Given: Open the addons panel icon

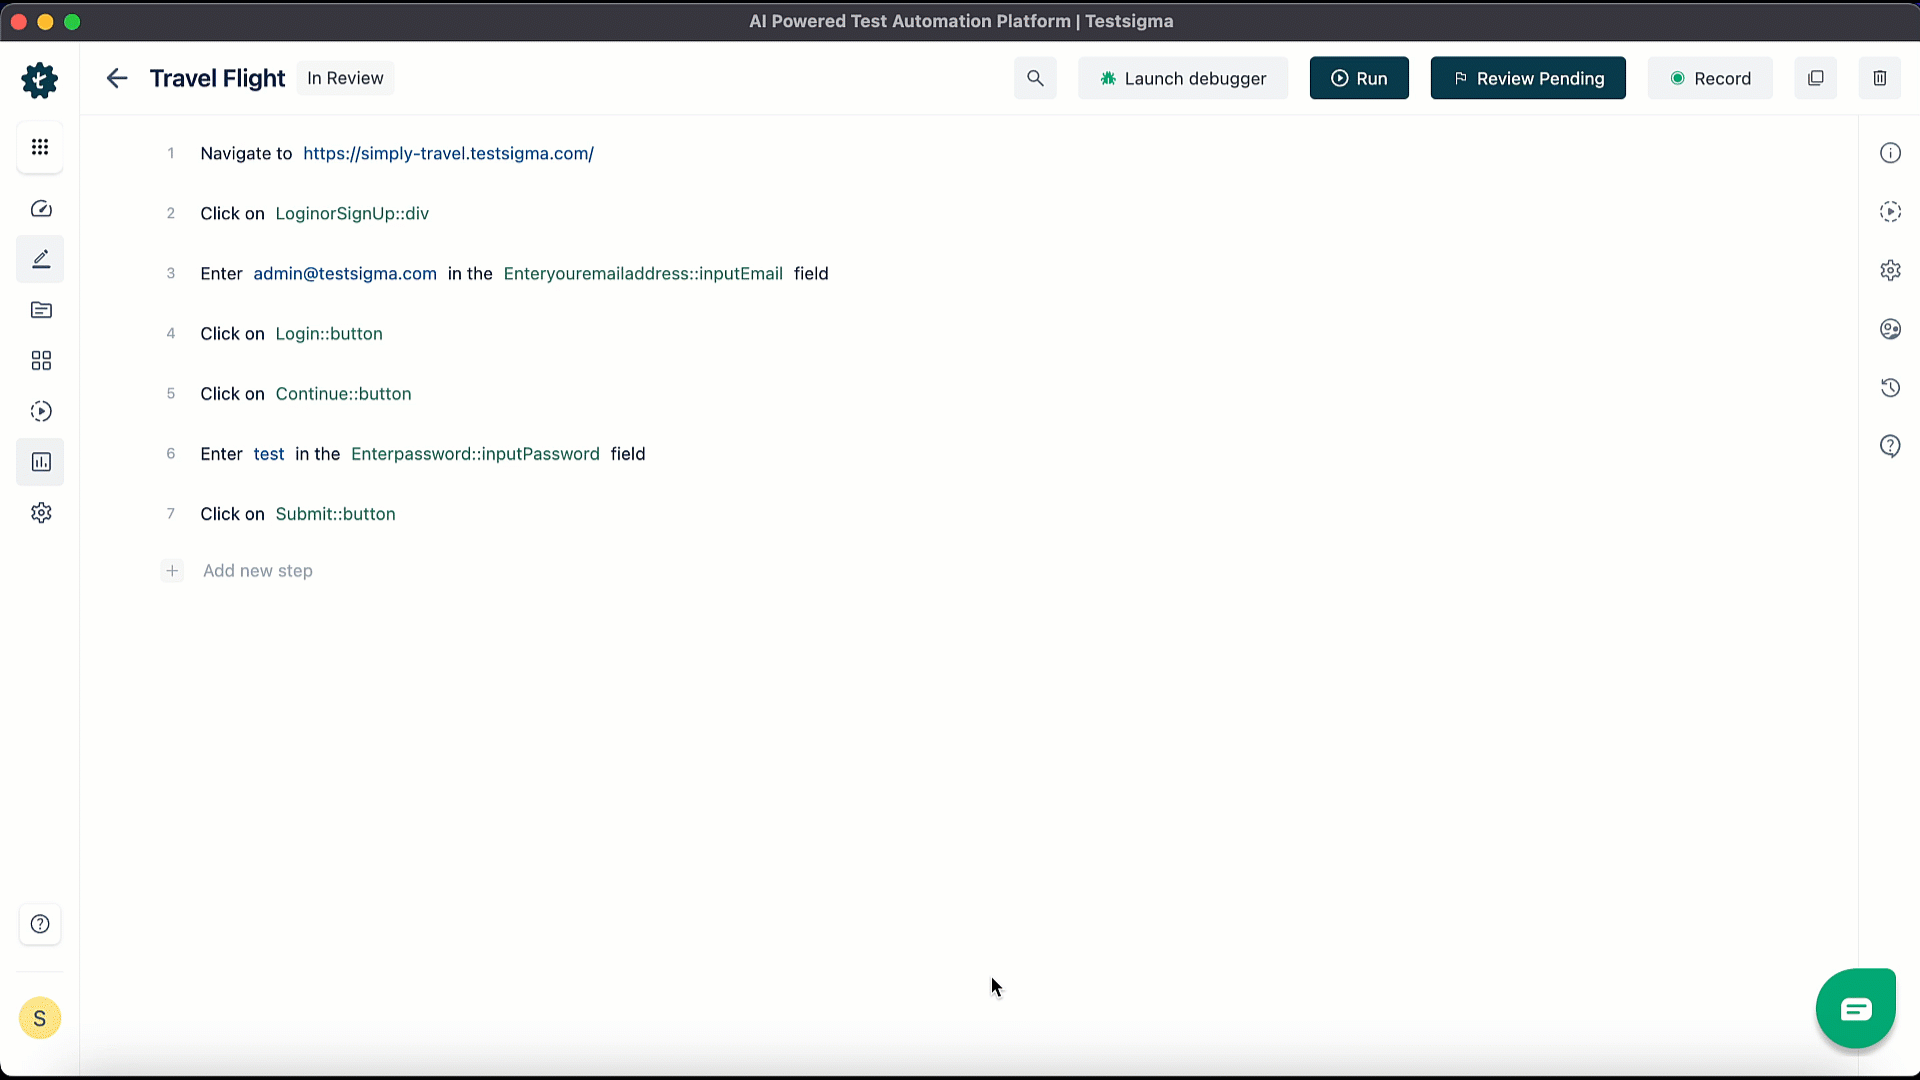Looking at the screenshot, I should click(x=40, y=360).
